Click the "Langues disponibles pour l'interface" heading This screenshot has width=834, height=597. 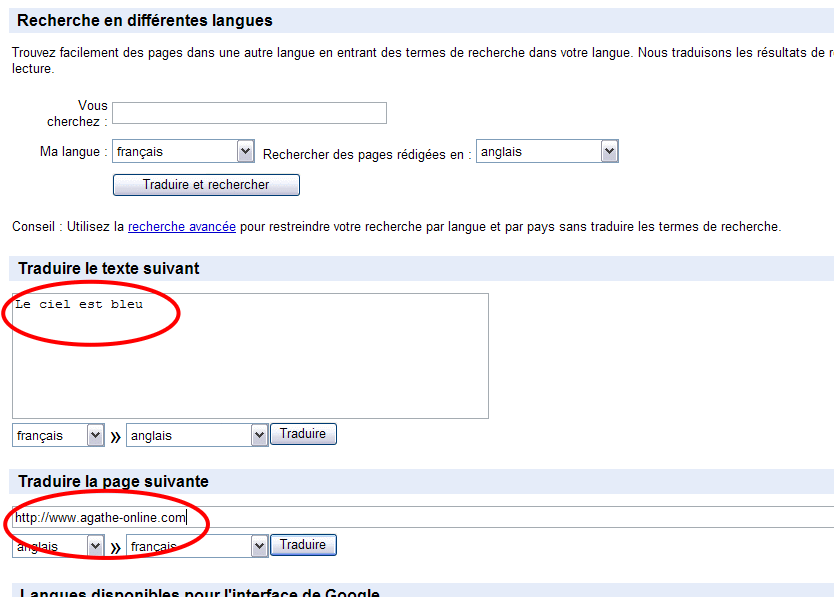[199, 592]
